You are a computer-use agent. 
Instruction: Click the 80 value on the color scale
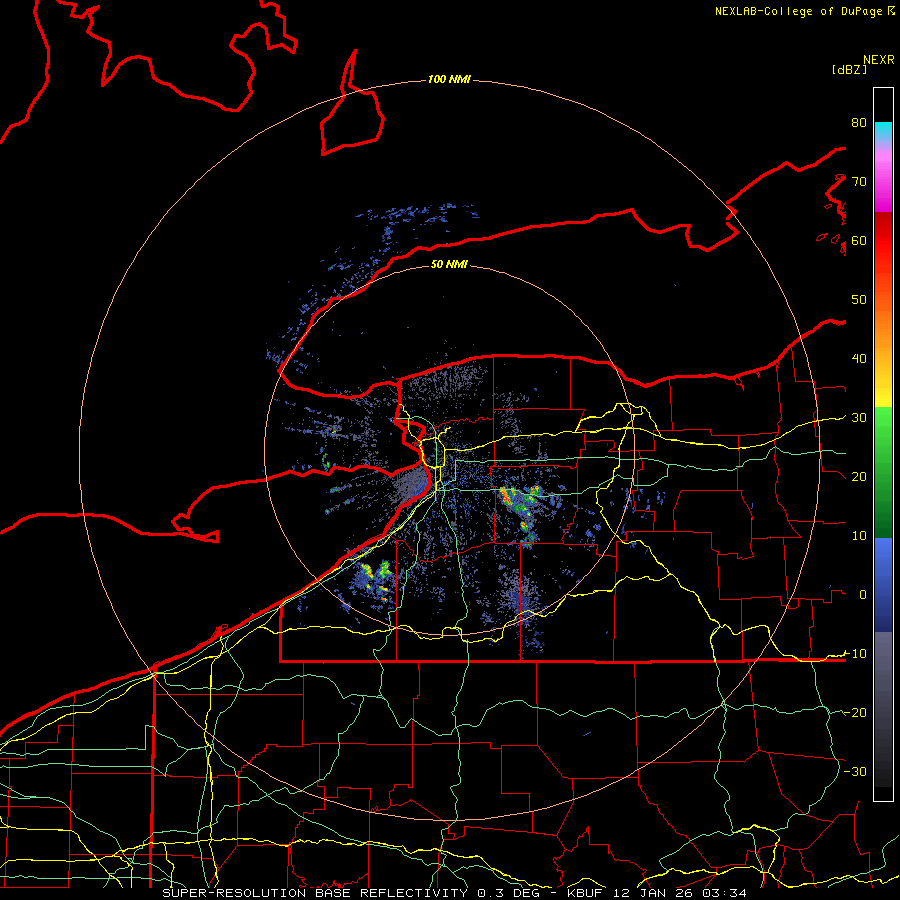859,122
